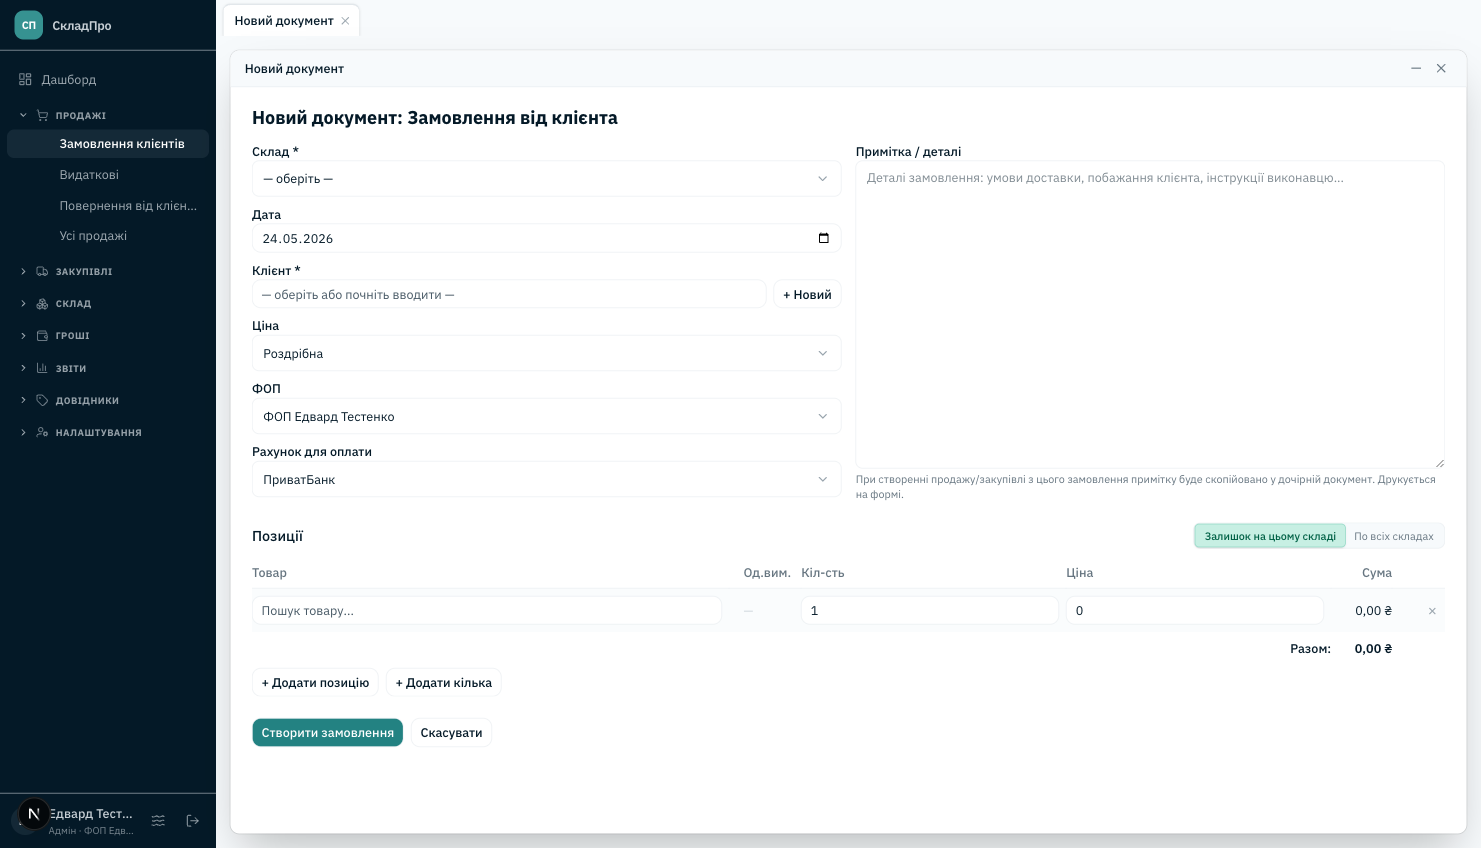Click the users icon beside НАЛАШТУВАННЯ
The image size is (1481, 848).
42,432
